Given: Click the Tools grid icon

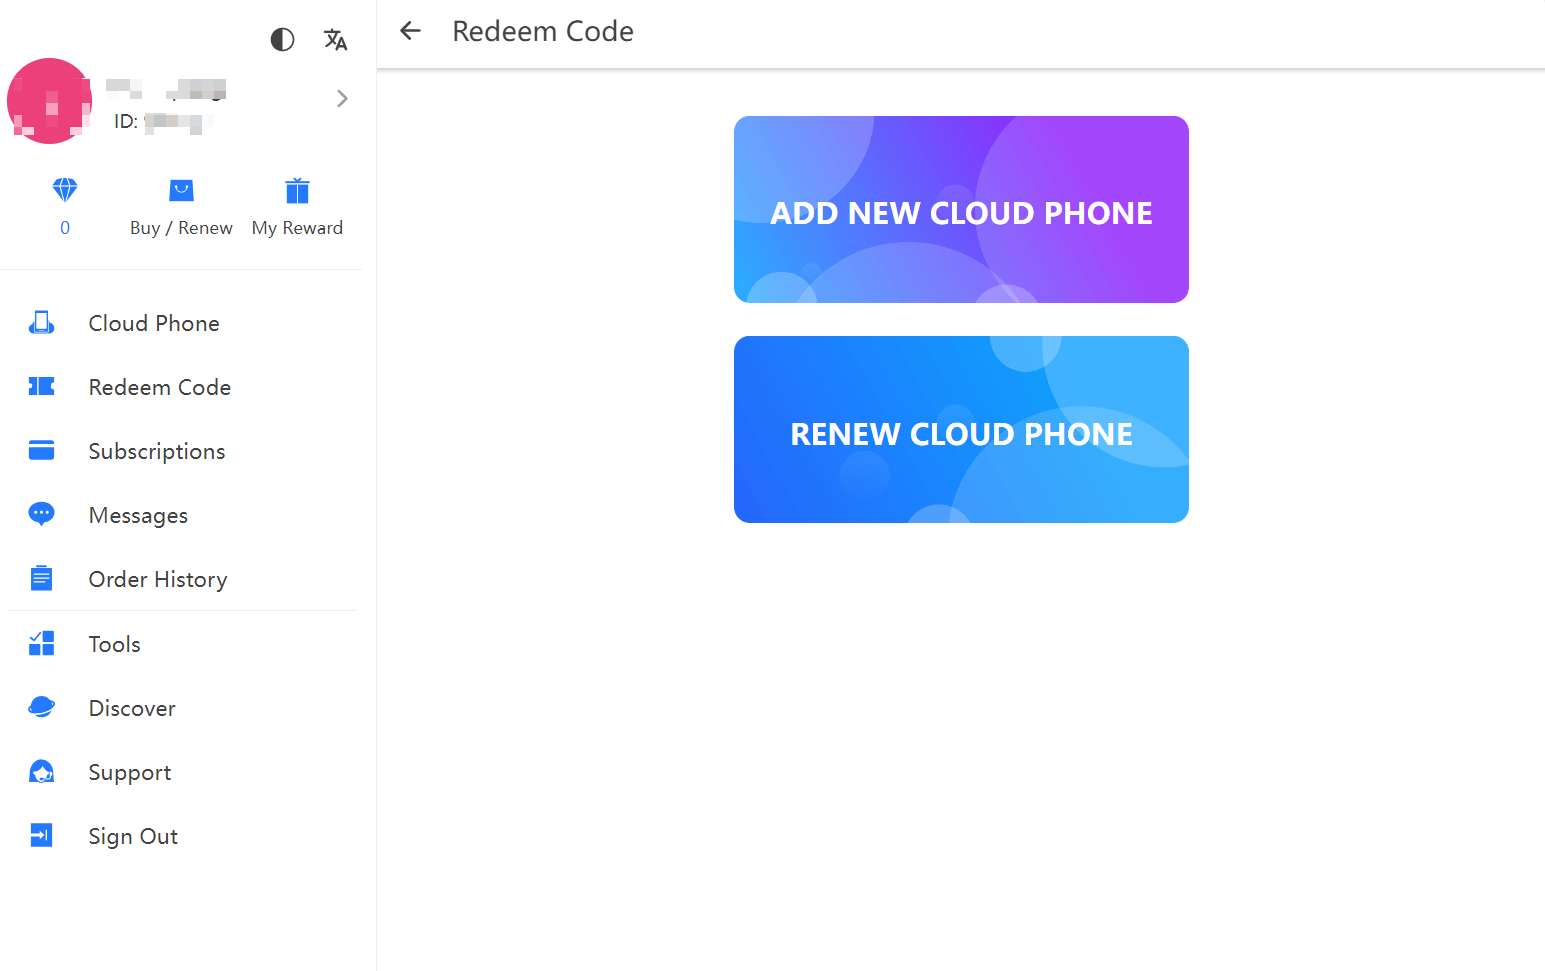Looking at the screenshot, I should point(41,643).
